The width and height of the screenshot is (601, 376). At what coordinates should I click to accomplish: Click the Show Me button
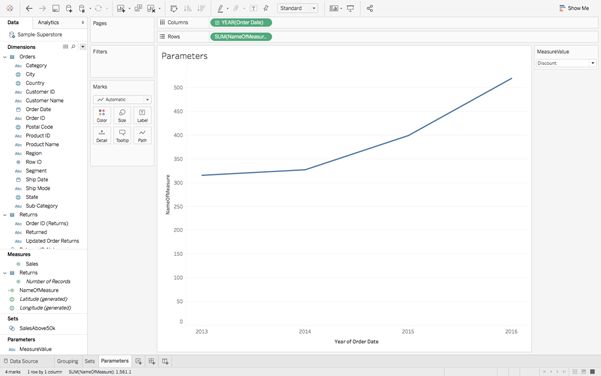(574, 8)
